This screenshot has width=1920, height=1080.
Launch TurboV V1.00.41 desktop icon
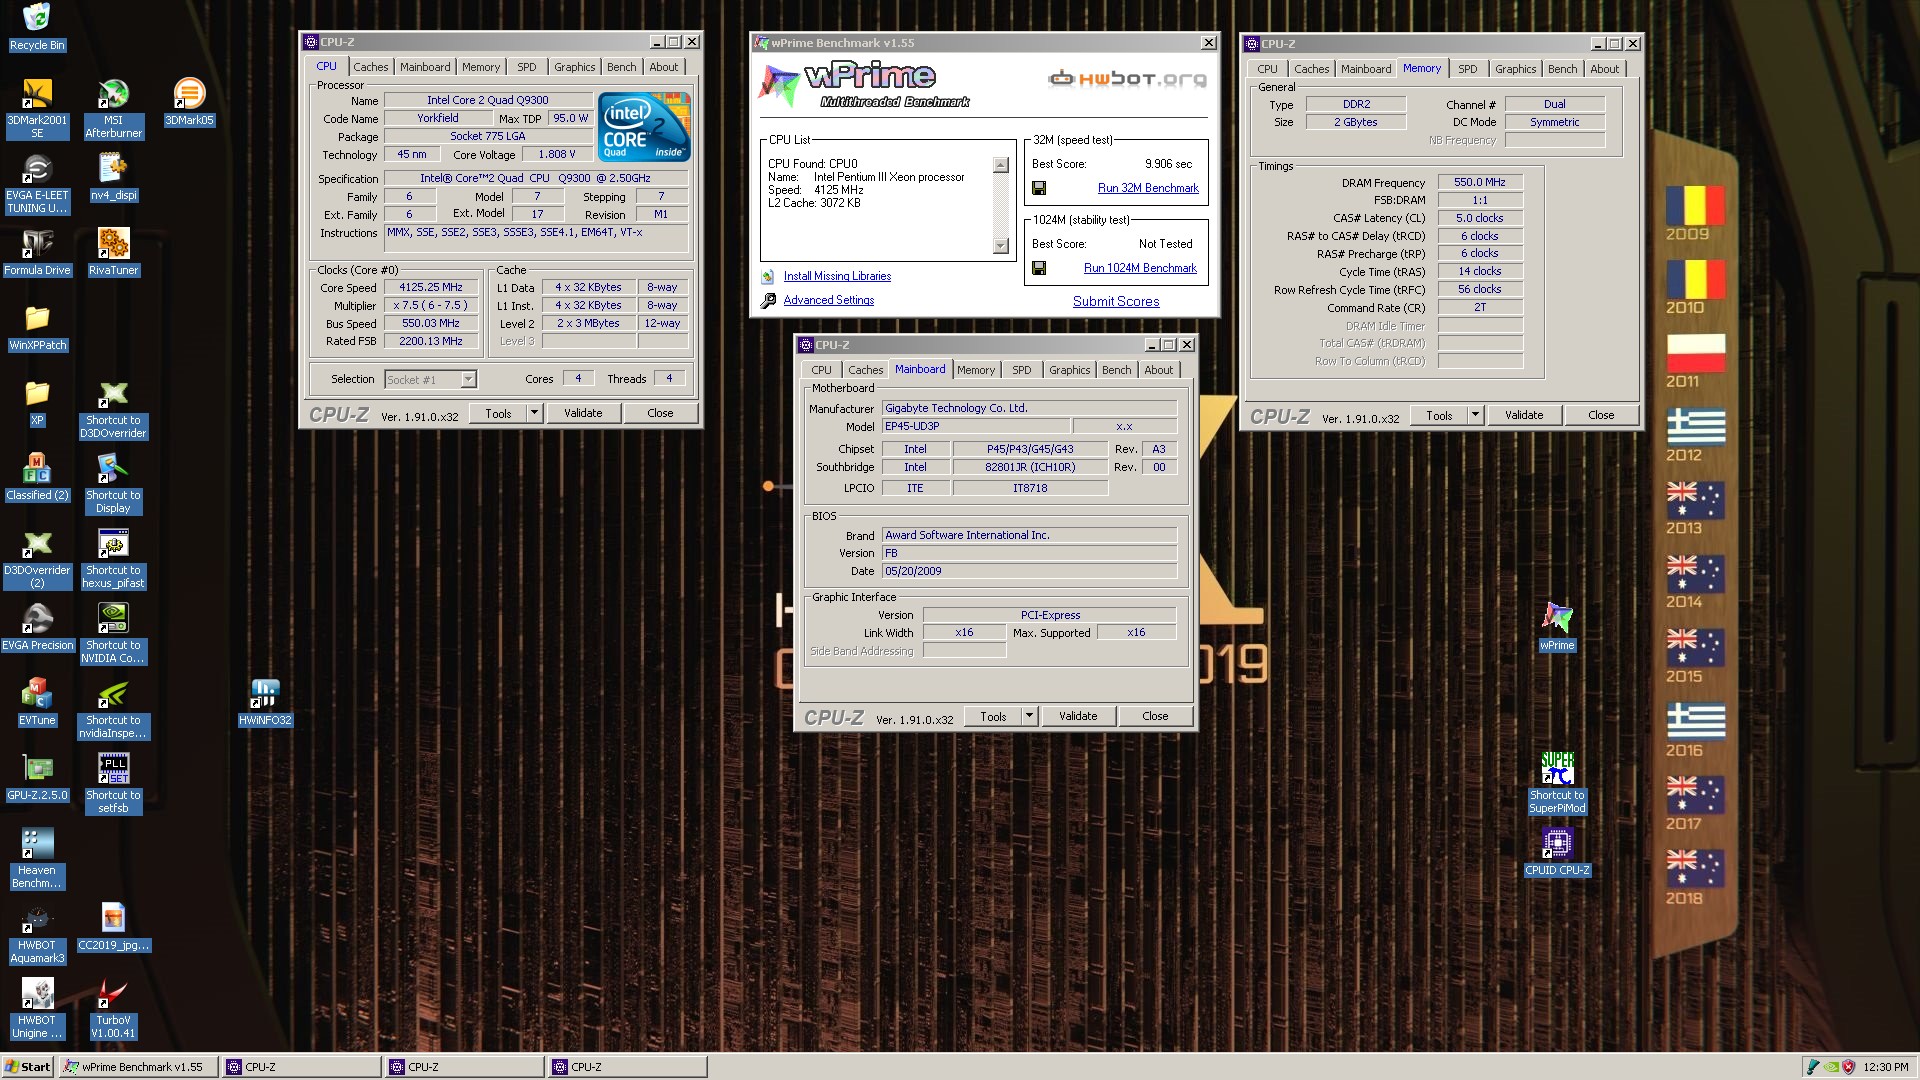tap(113, 1009)
